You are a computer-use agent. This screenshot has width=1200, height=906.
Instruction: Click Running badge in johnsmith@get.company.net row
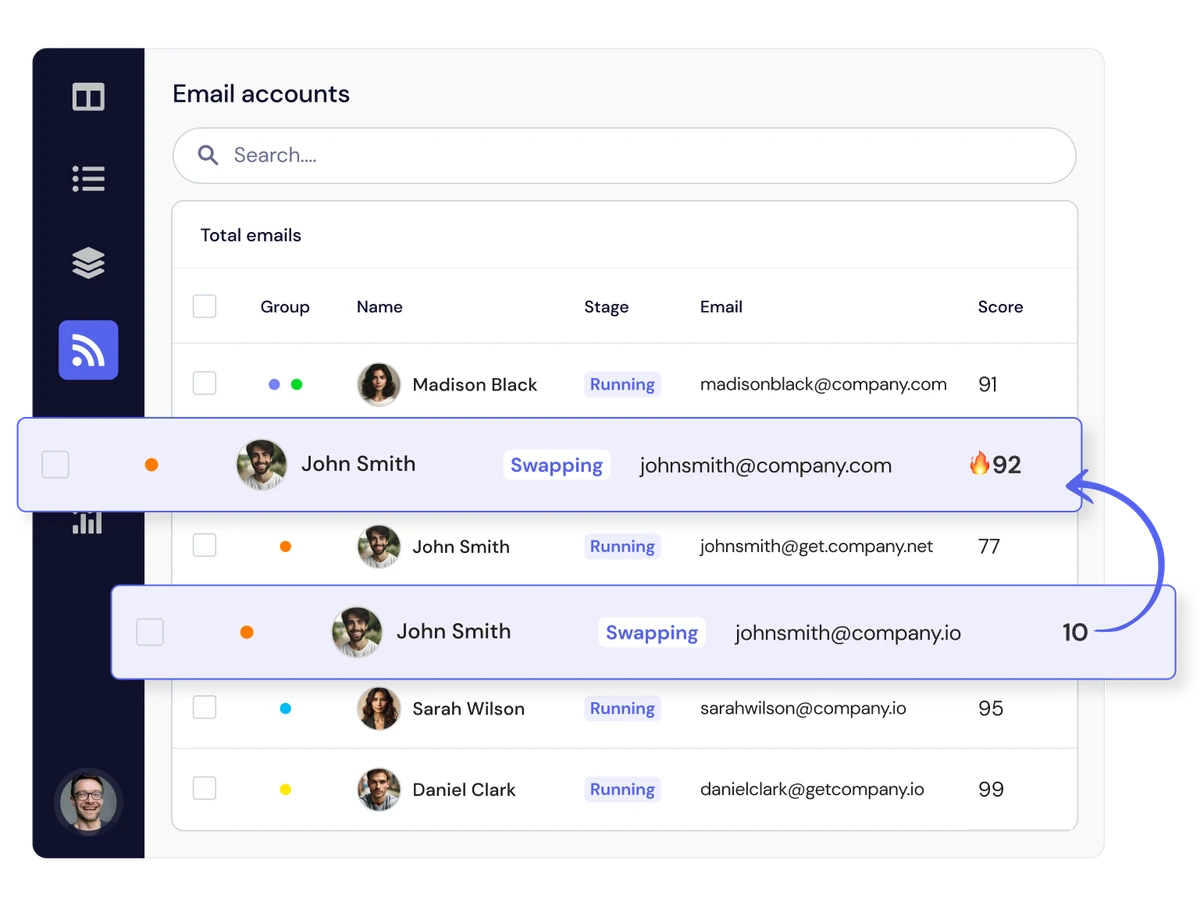click(622, 546)
